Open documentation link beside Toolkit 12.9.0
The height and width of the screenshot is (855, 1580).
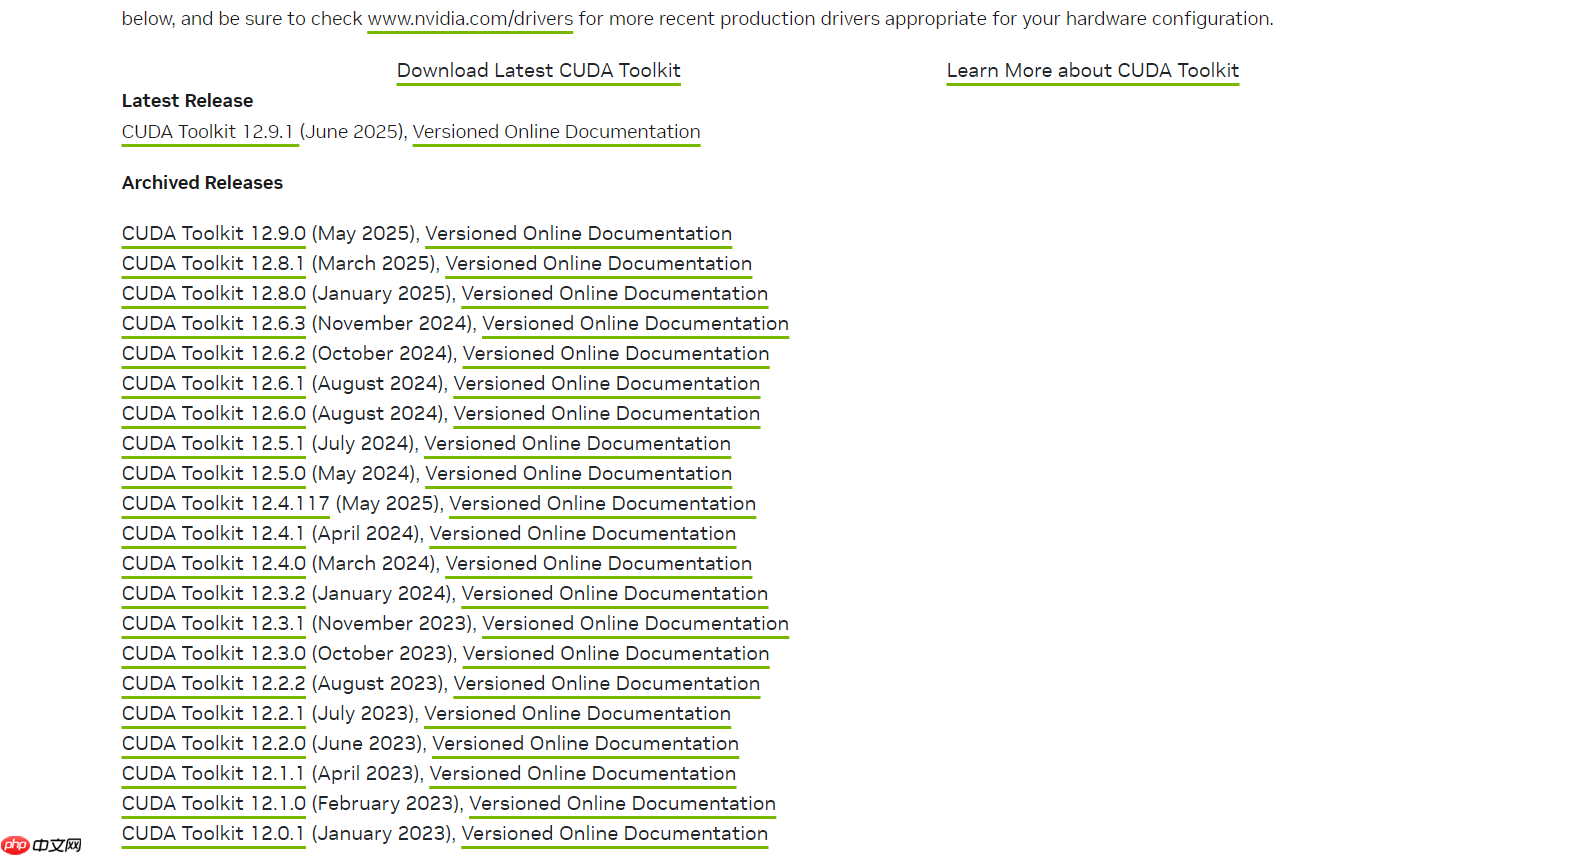tap(579, 234)
